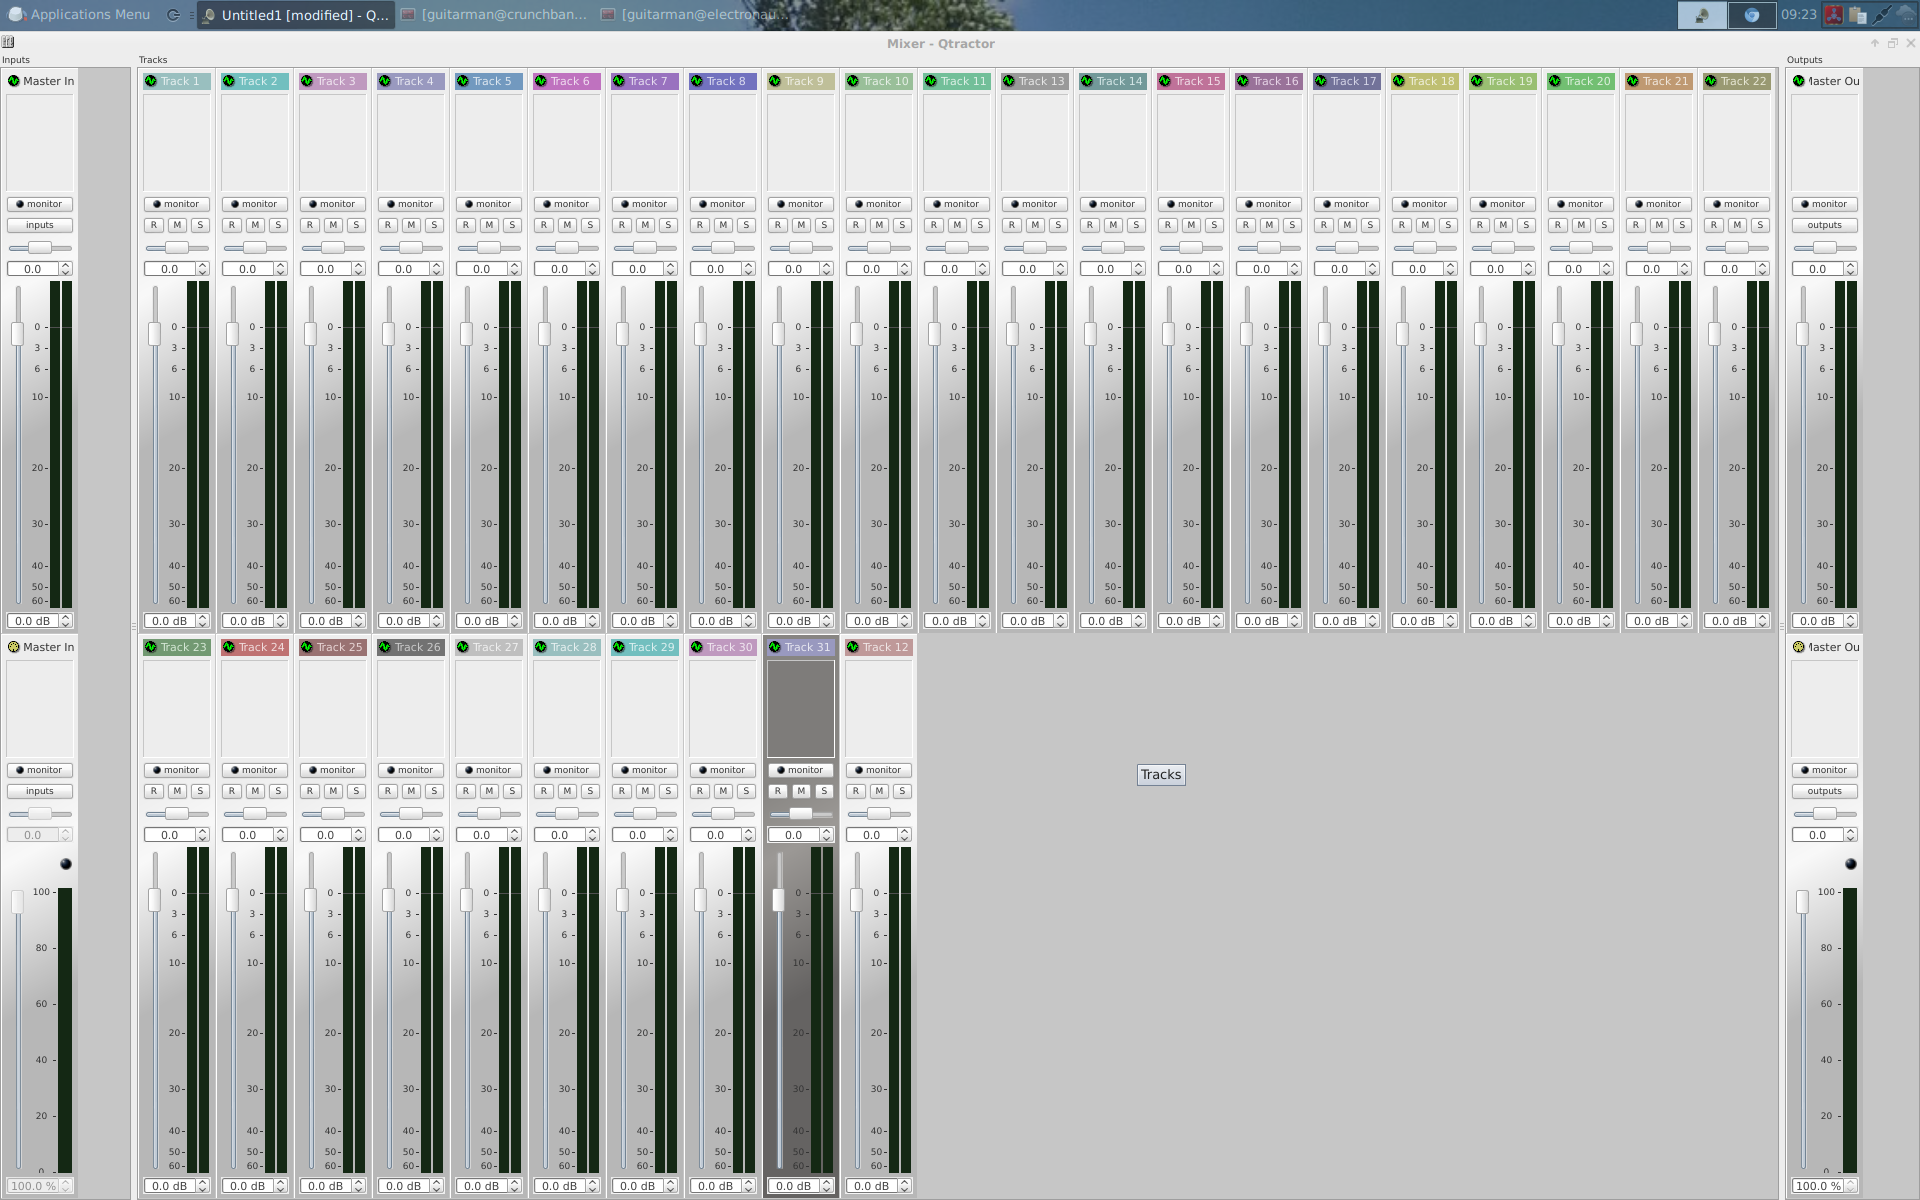Decrease the upper Master In gain dB stepper

(66, 624)
